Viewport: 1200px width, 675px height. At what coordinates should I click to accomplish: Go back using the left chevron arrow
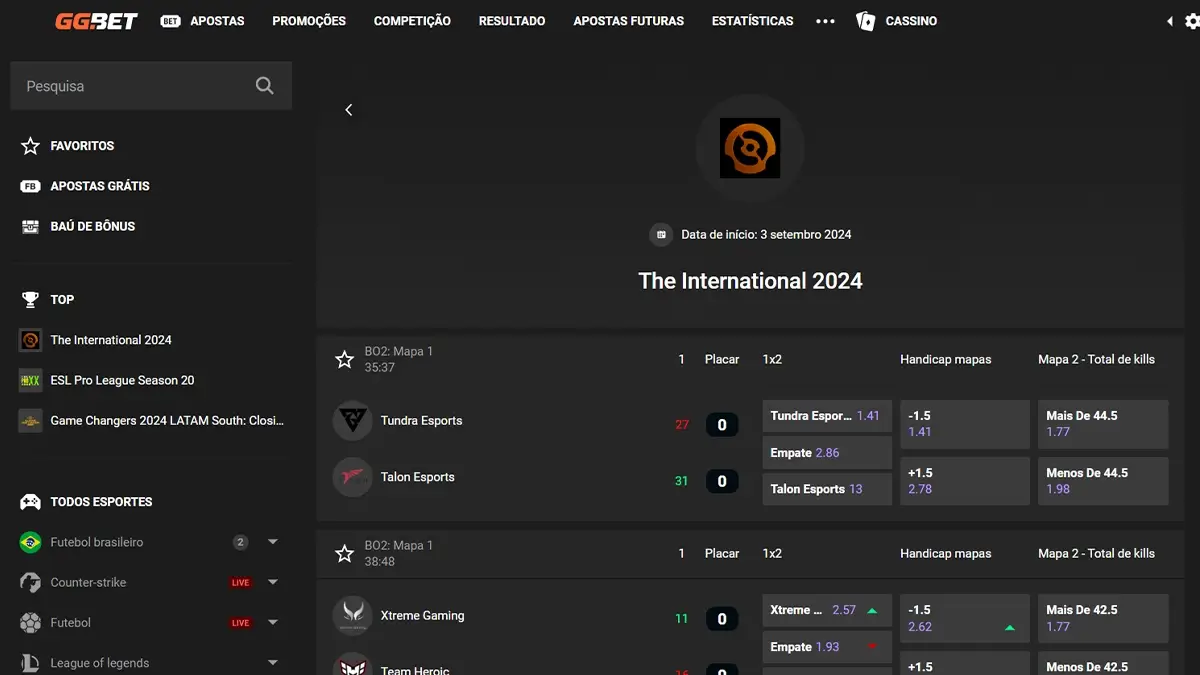(x=349, y=110)
